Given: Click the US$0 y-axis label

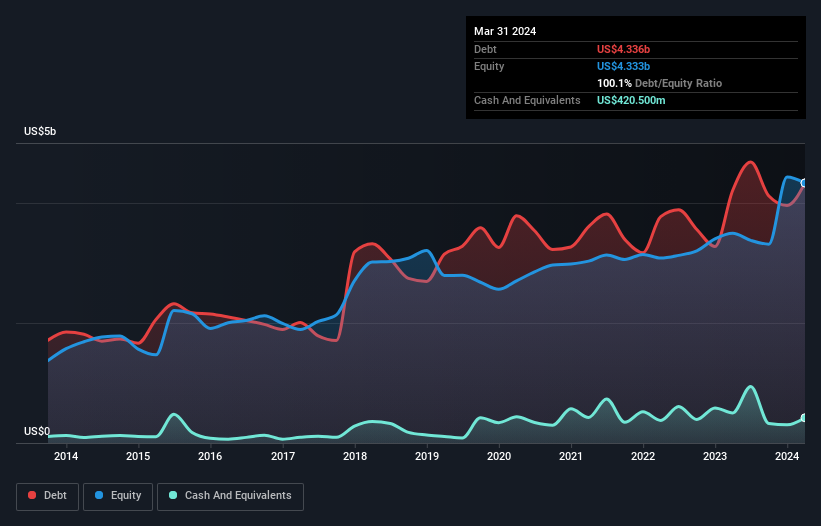Looking at the screenshot, I should 37,431.
